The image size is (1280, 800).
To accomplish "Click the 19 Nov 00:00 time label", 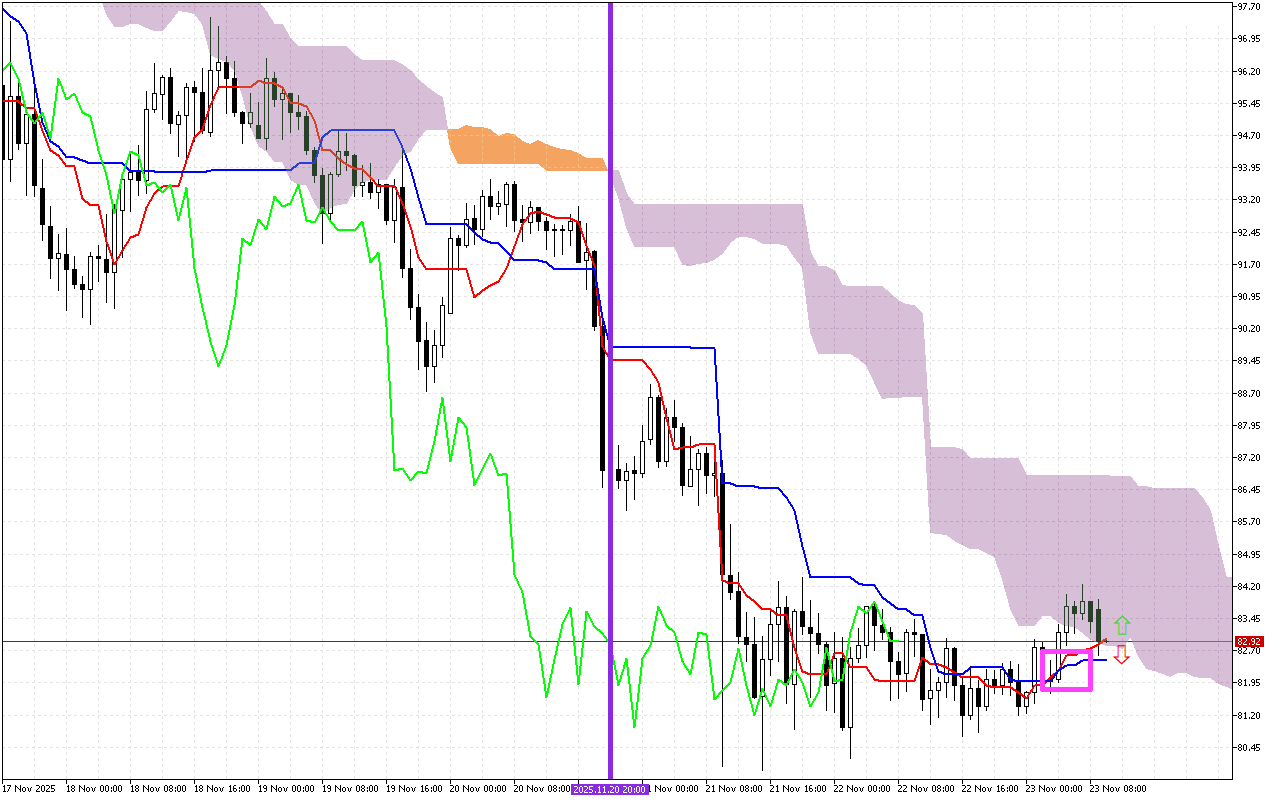I will tap(288, 789).
